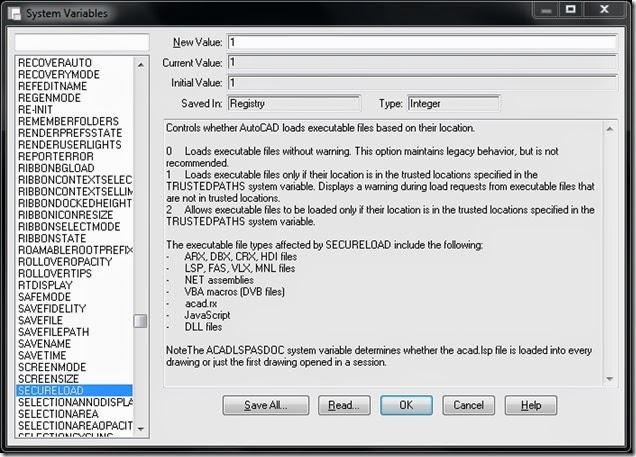Click the Save All... button
This screenshot has height=457, width=636.
(266, 405)
